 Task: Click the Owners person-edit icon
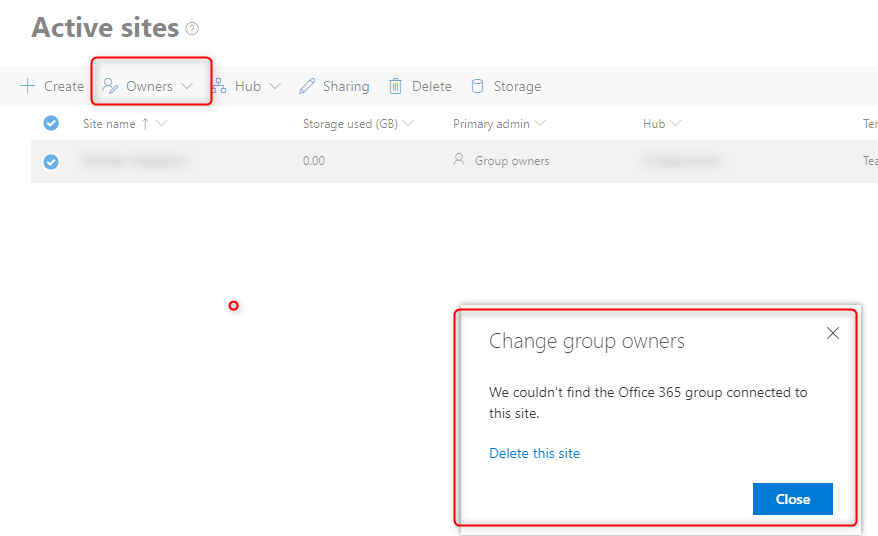(110, 86)
